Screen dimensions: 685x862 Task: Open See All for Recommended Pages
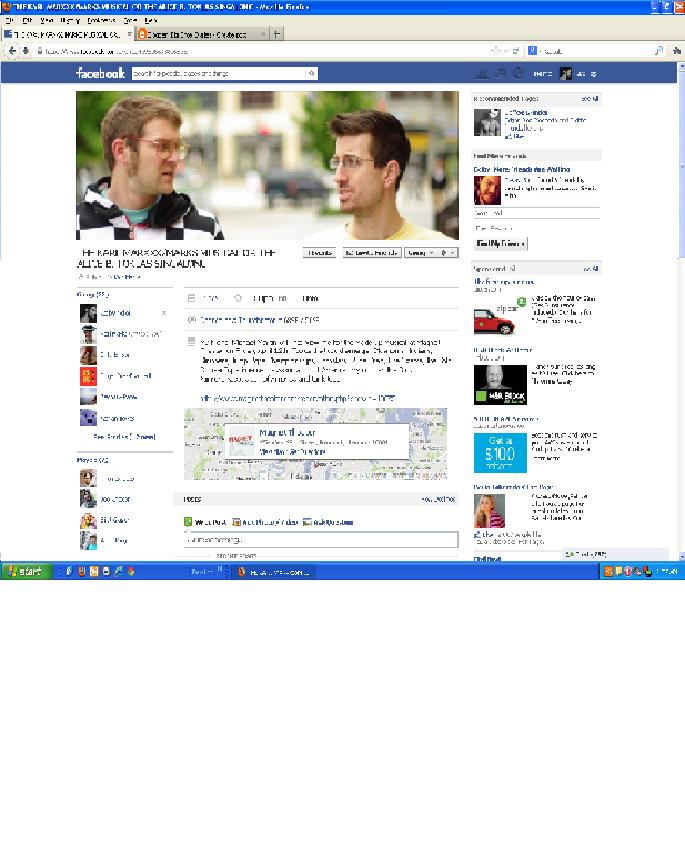click(x=590, y=98)
